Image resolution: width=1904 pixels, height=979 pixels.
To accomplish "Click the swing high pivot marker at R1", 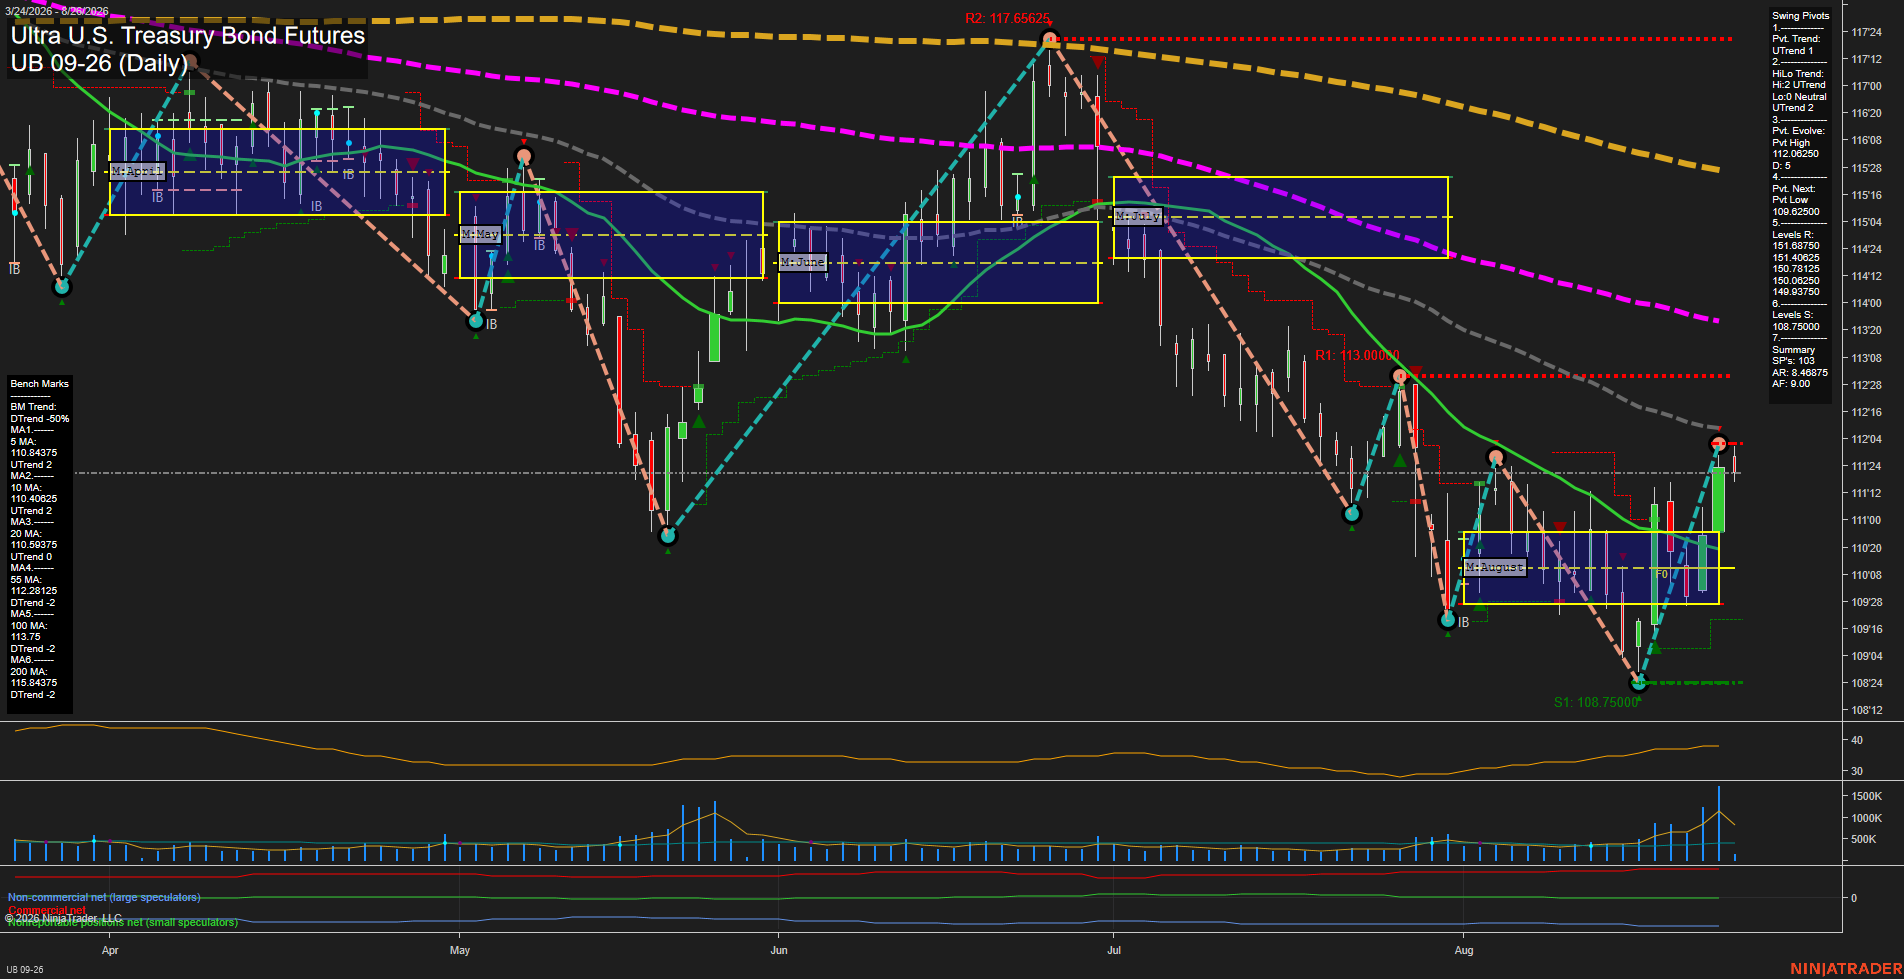I will [1400, 376].
